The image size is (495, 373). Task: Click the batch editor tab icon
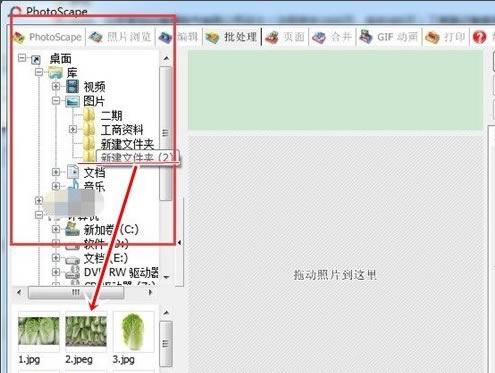212,37
